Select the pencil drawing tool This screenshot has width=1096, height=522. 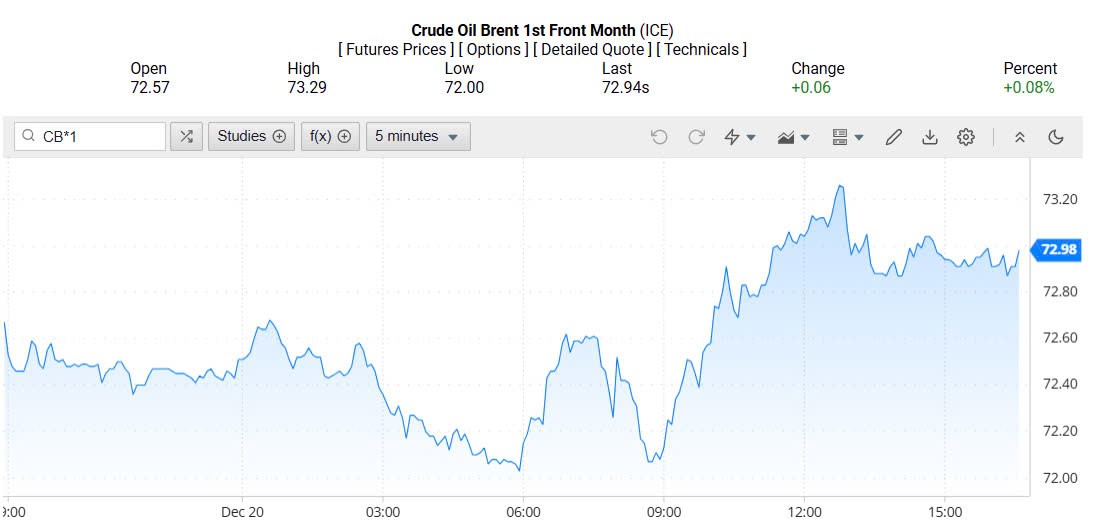point(894,137)
